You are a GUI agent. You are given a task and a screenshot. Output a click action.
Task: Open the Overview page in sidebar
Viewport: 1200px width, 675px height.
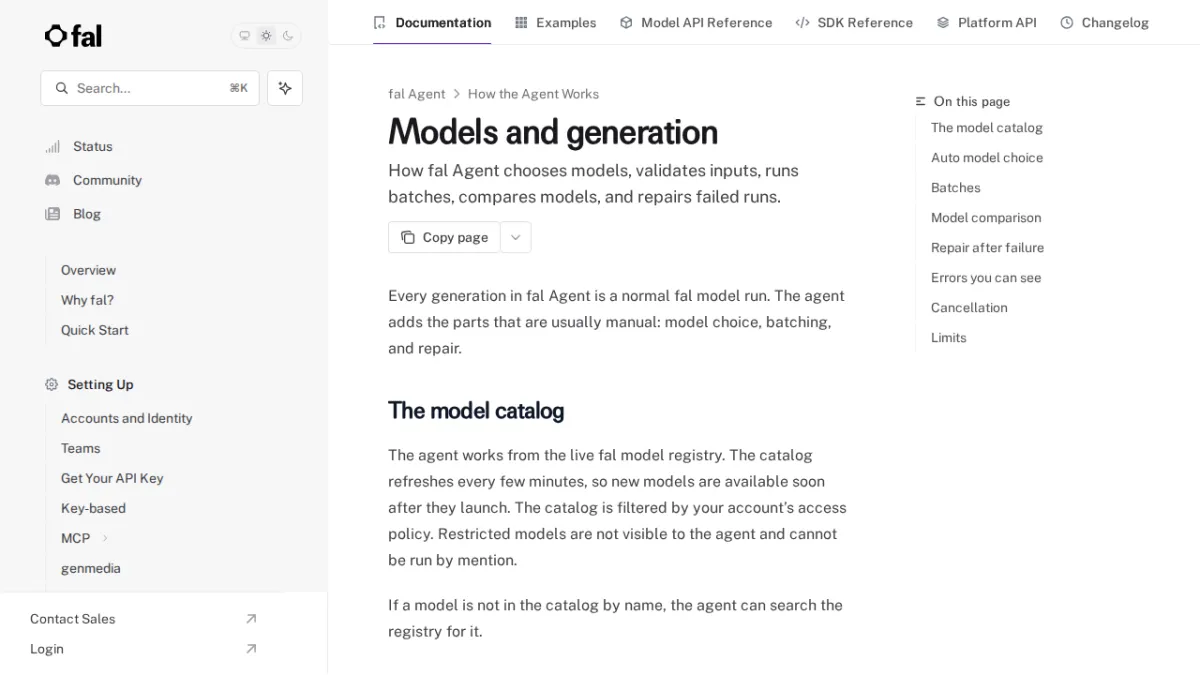click(88, 270)
